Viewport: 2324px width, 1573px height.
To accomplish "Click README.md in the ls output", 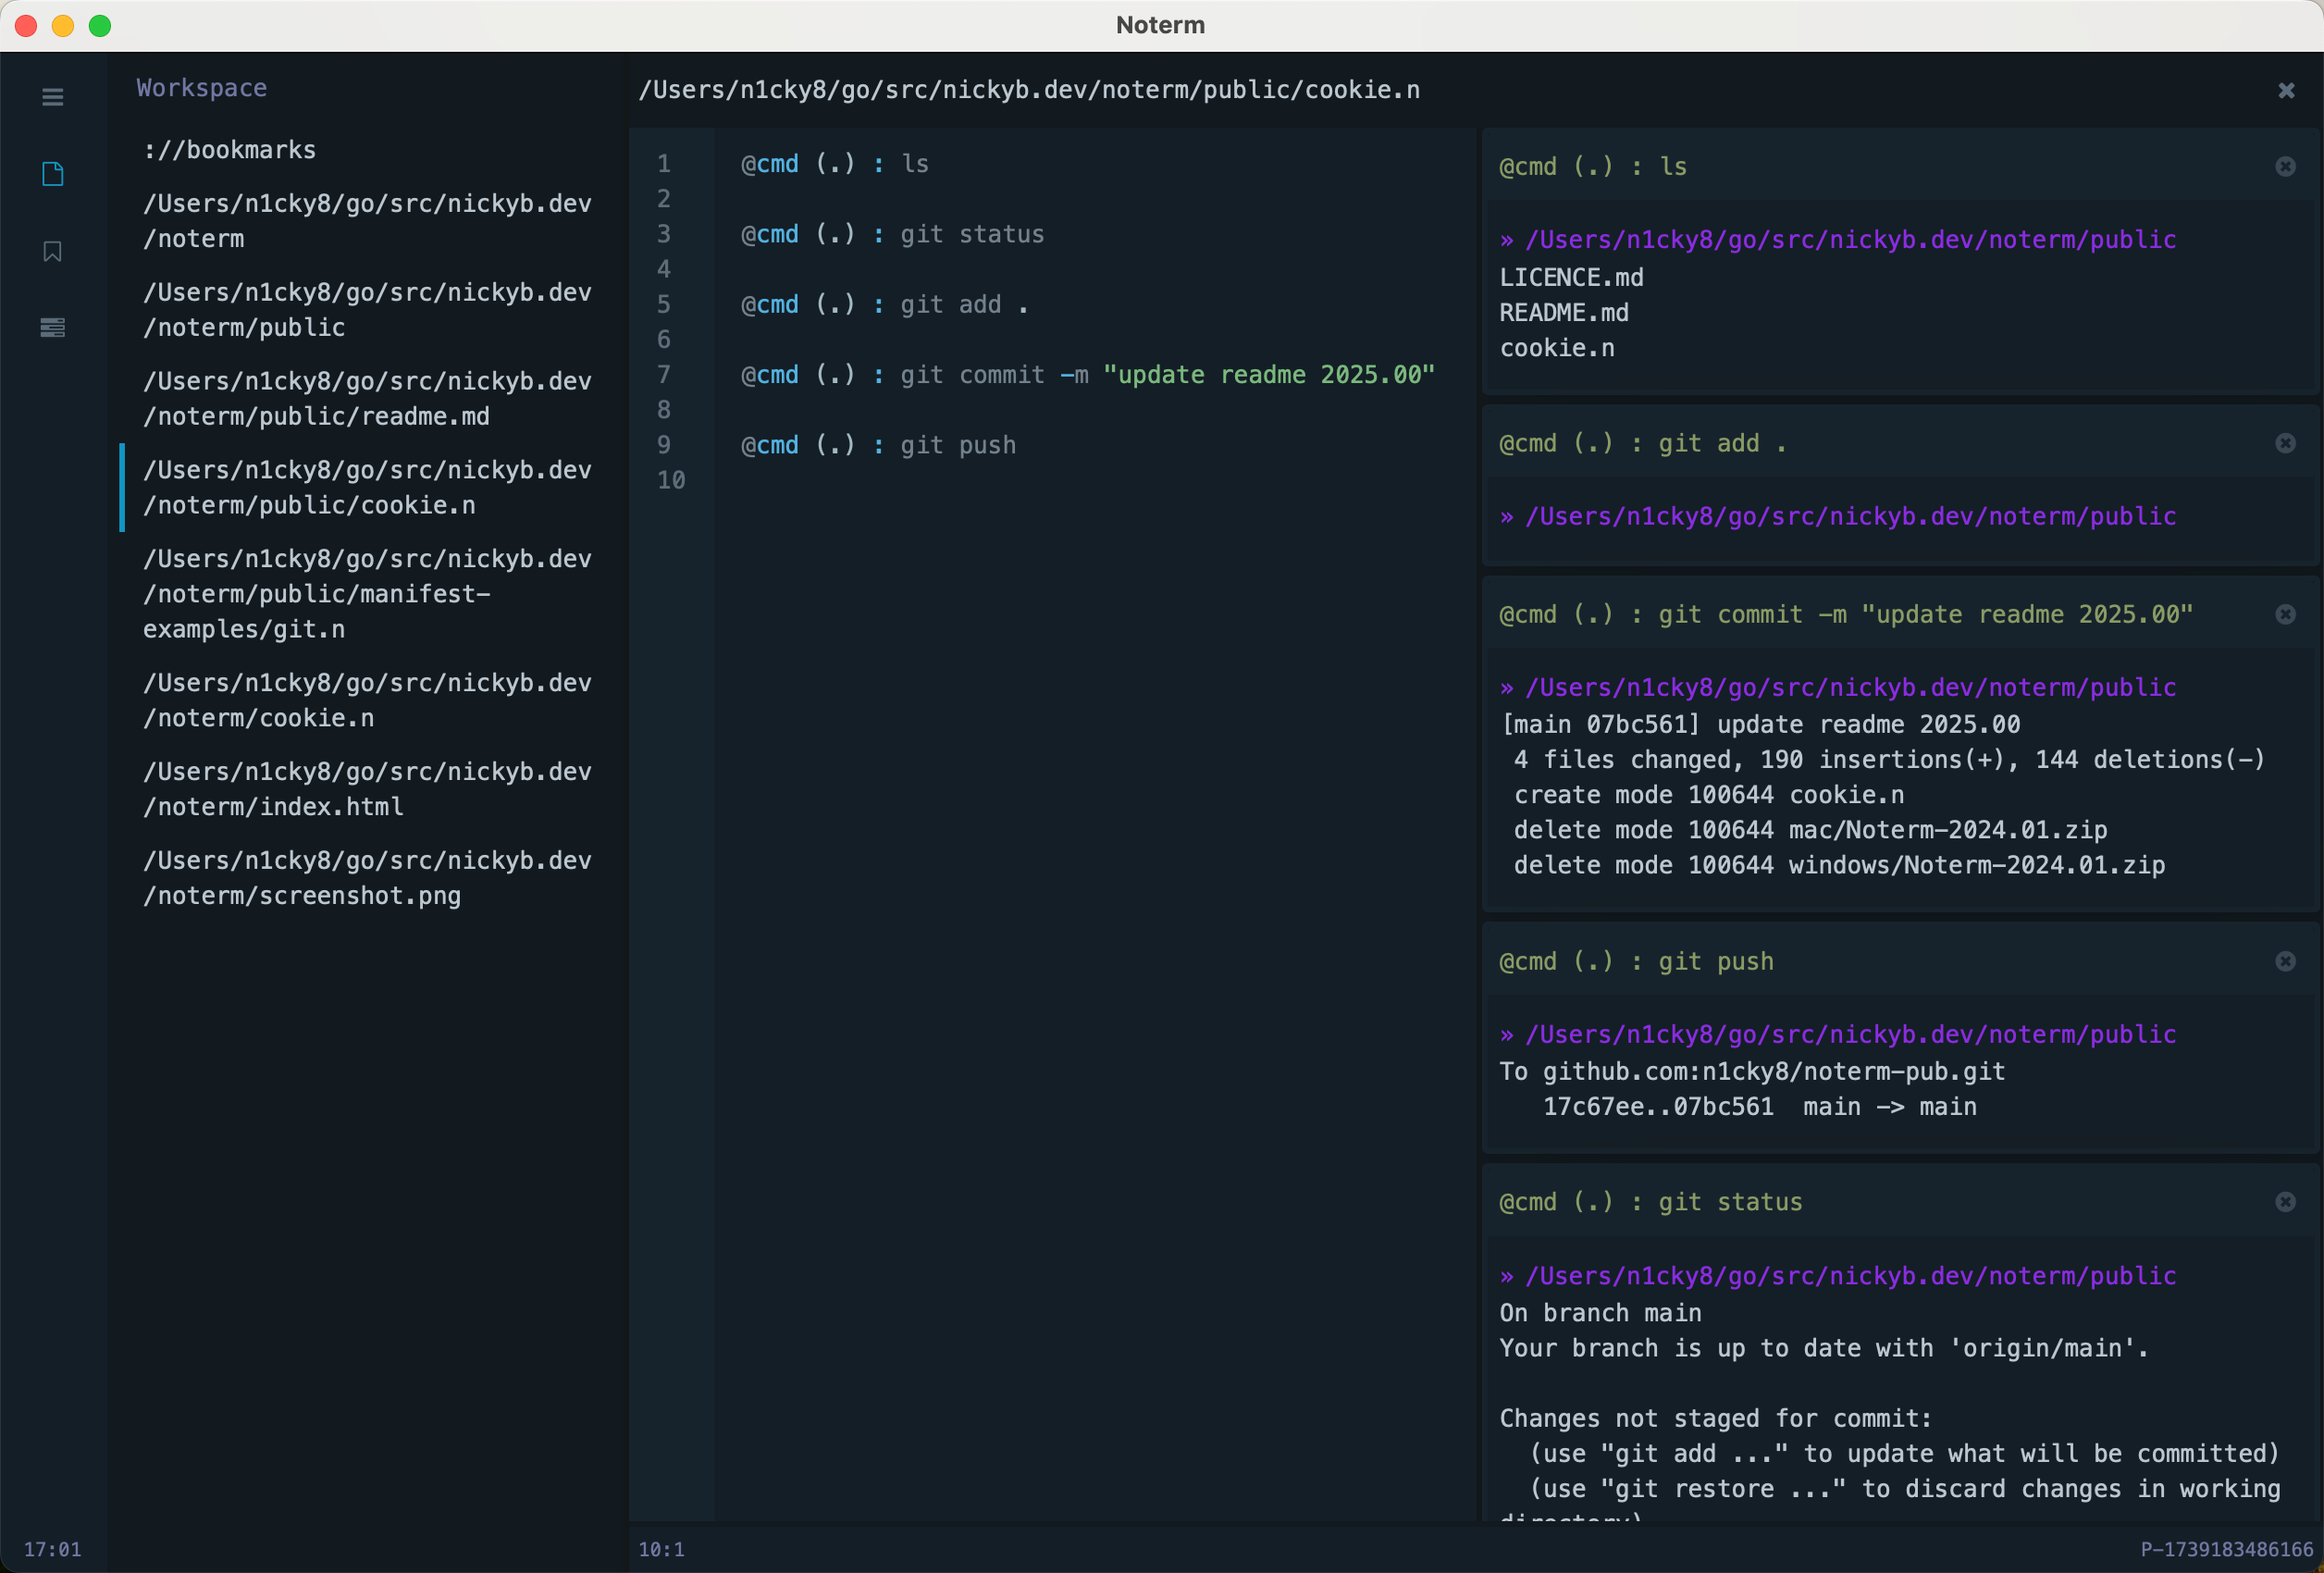I will (x=1564, y=313).
